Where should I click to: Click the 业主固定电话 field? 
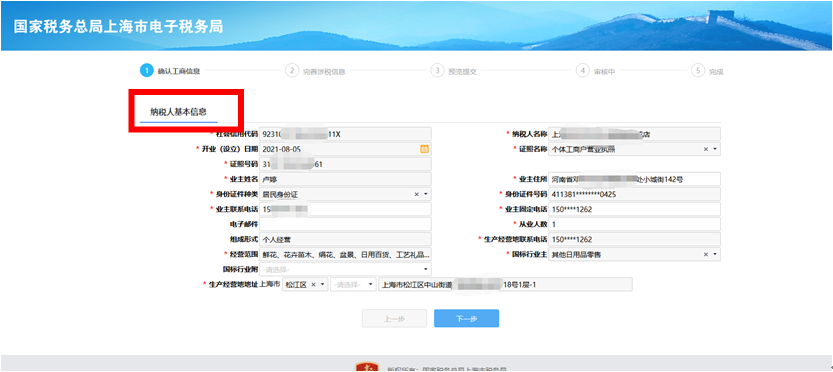click(634, 209)
